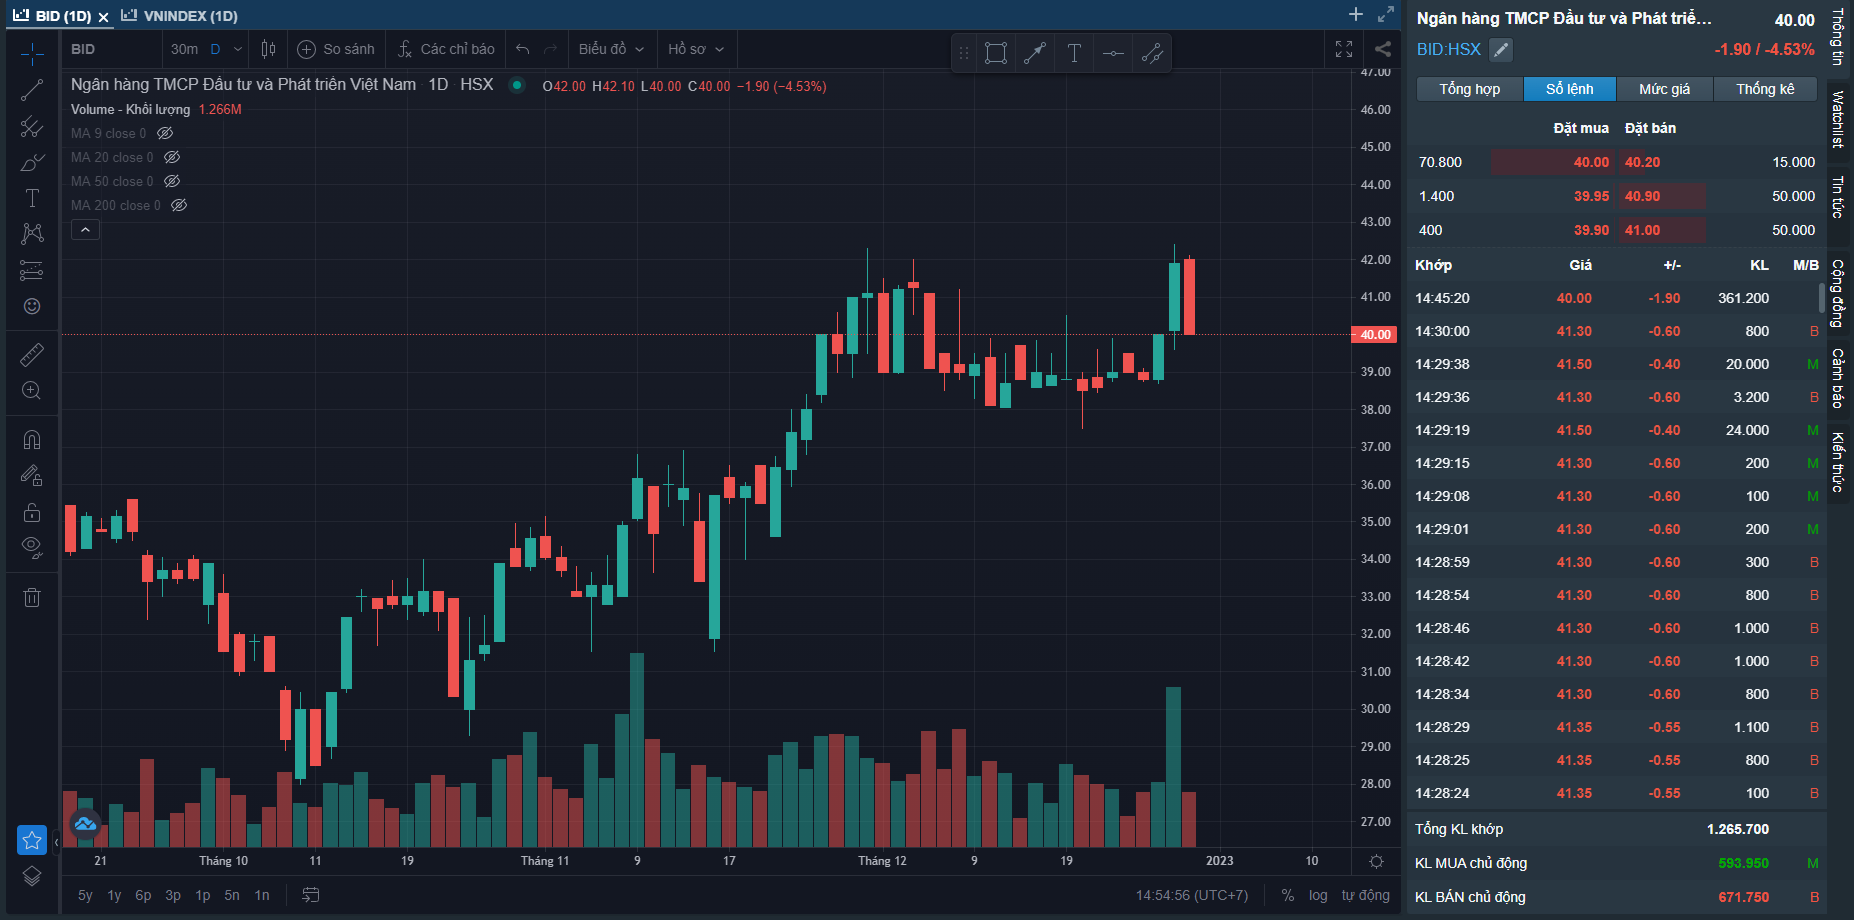Select the 1y time range

114,895
